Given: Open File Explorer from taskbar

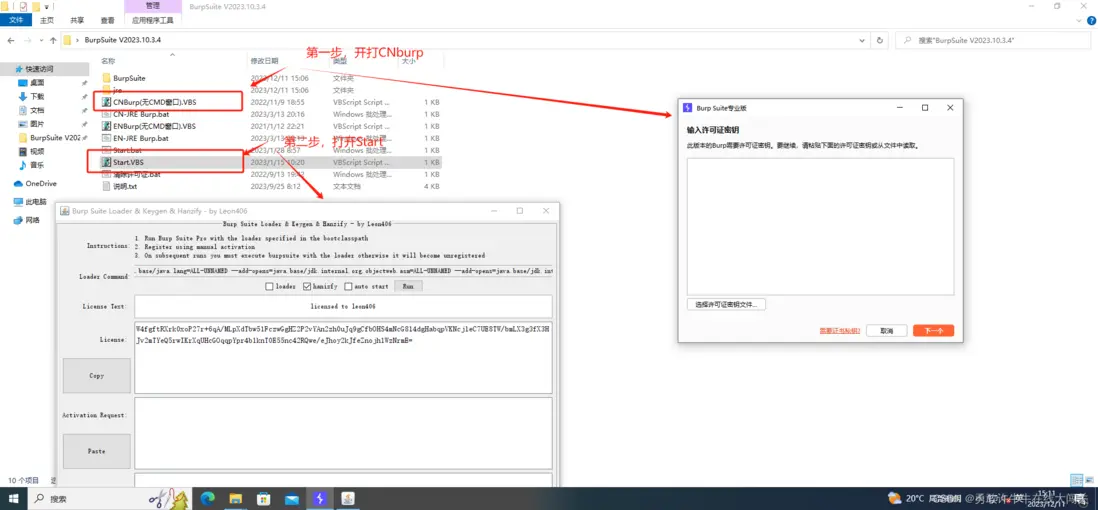Looking at the screenshot, I should [x=235, y=499].
